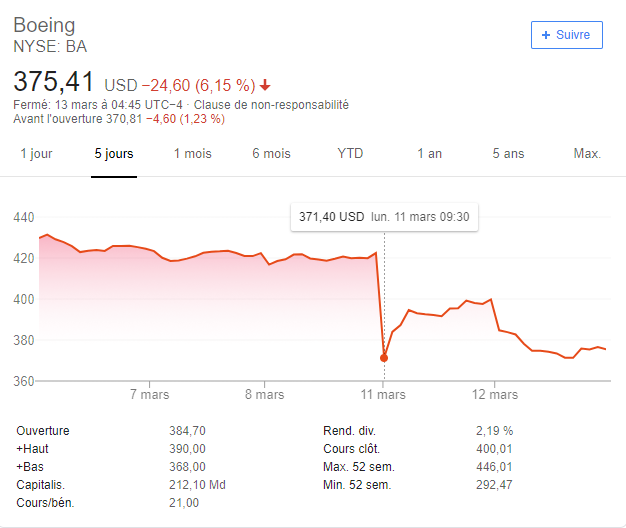
Task: Click the +Haut stat label
Action: (x=32, y=449)
